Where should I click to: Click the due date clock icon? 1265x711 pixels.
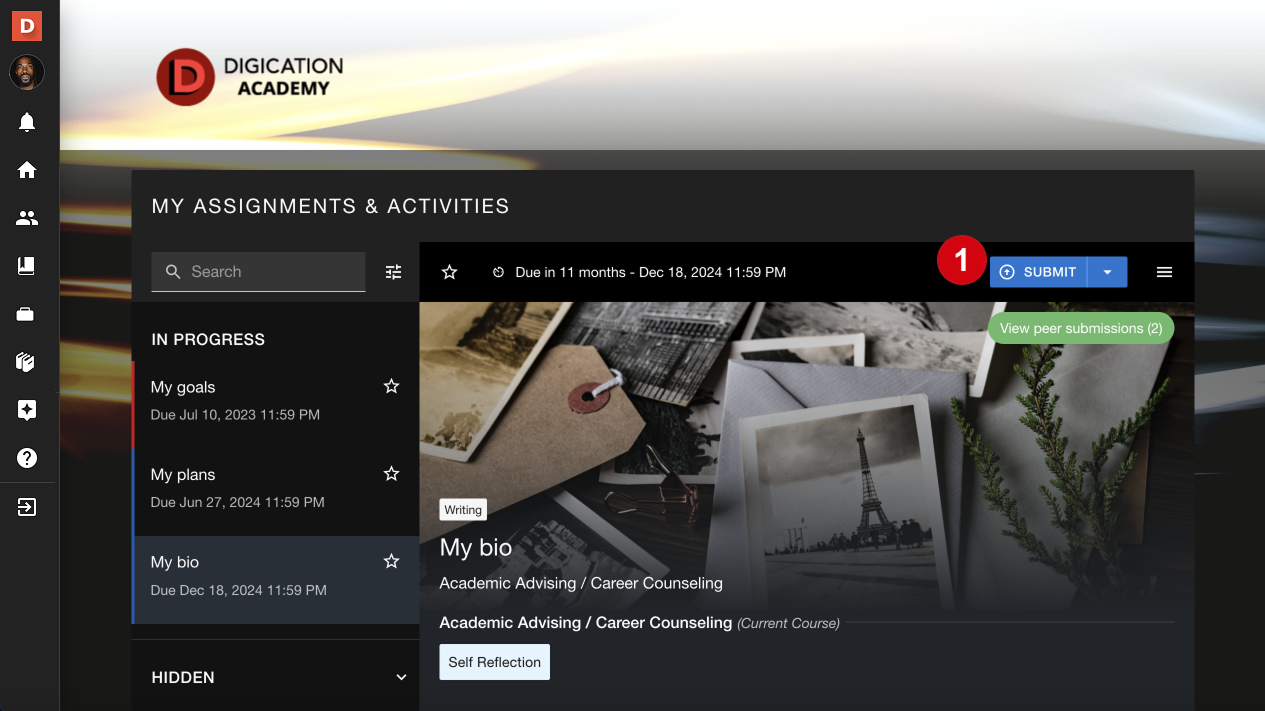[x=498, y=272]
